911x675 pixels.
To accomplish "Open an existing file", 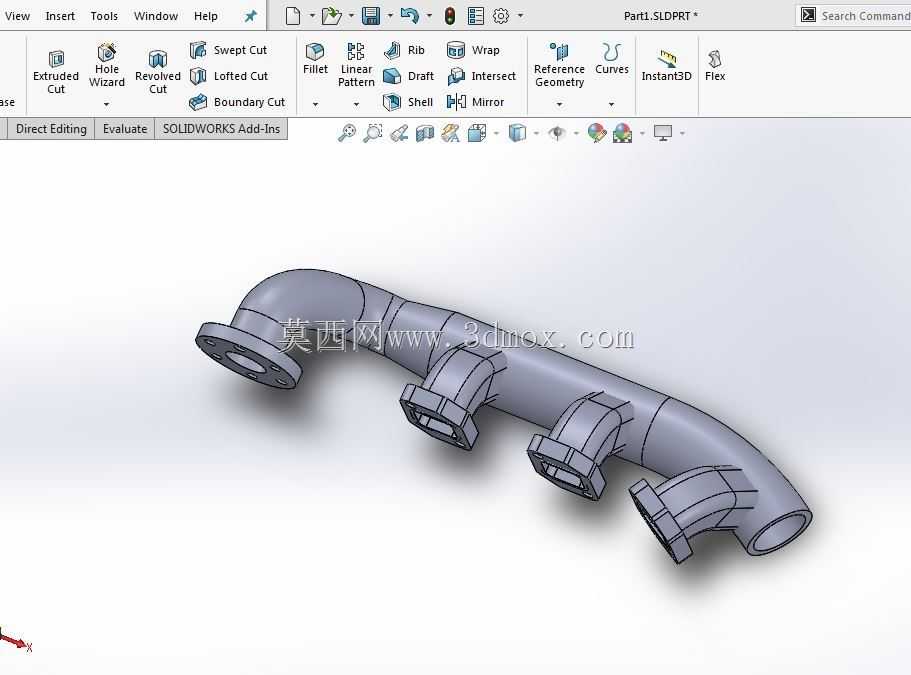I will [x=332, y=16].
